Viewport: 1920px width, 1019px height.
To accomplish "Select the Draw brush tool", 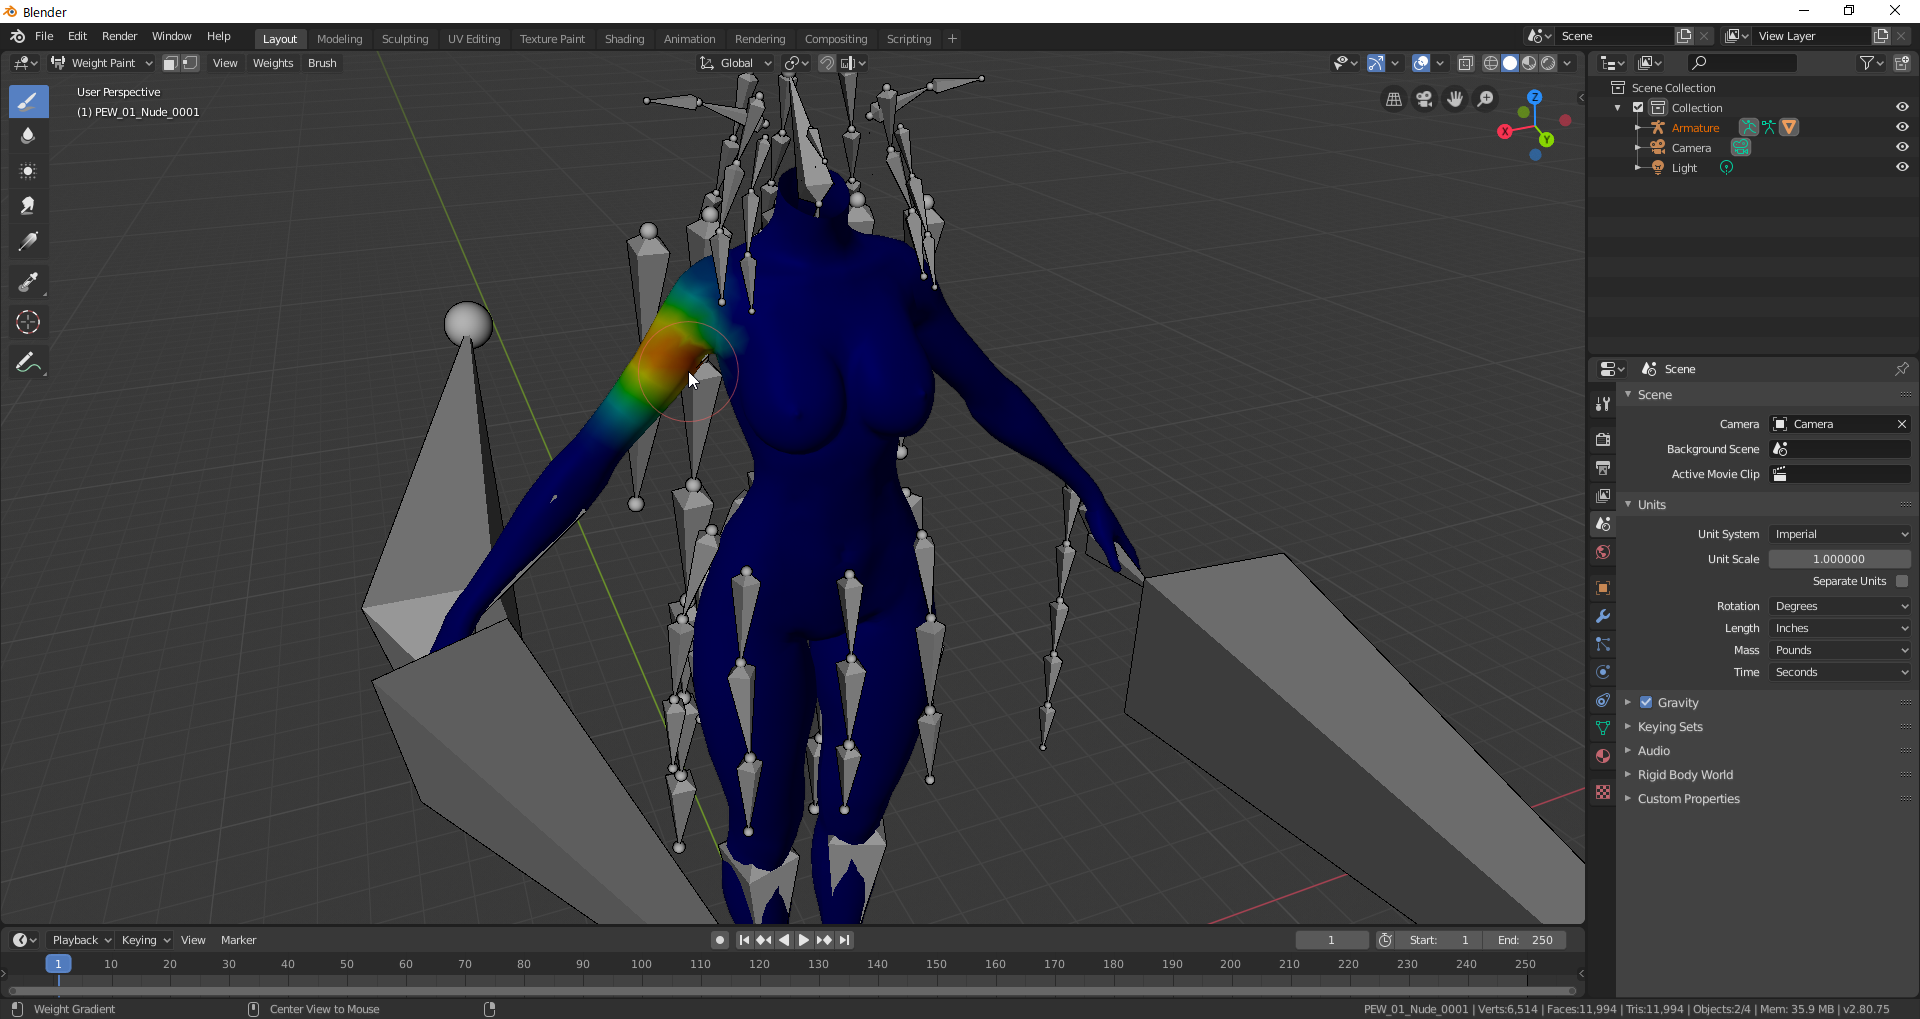I will [28, 101].
